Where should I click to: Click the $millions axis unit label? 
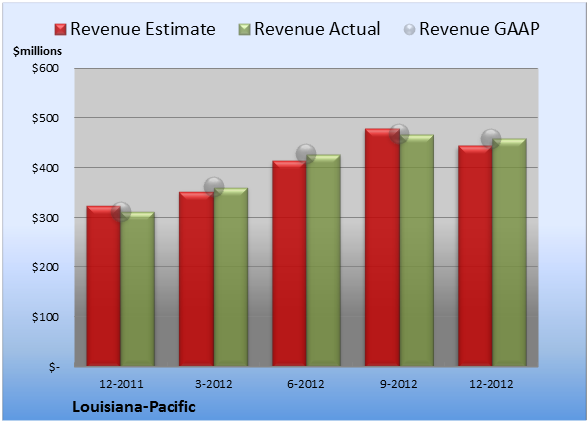tap(37, 51)
